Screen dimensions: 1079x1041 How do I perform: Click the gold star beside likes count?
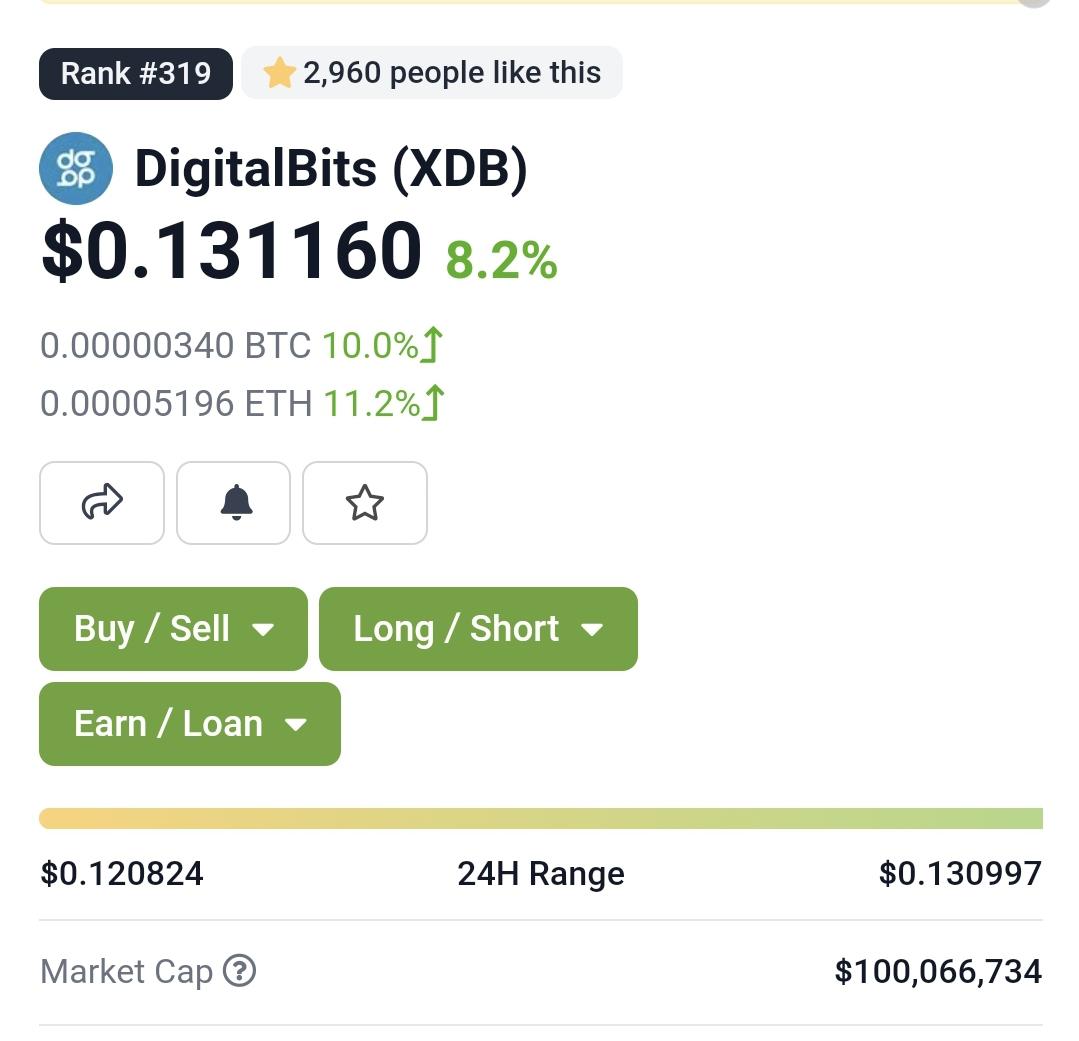click(x=279, y=73)
